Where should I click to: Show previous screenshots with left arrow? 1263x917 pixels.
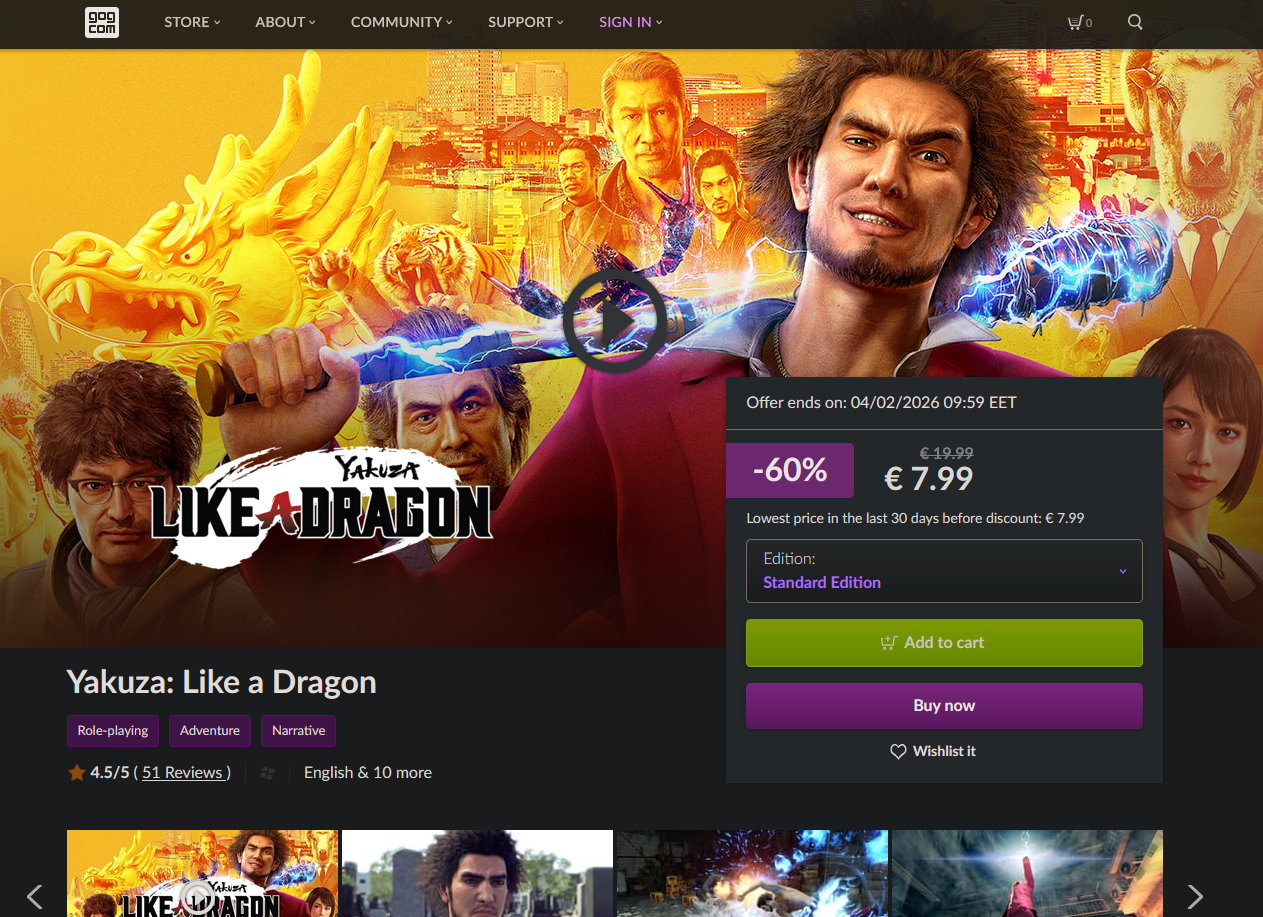click(35, 896)
